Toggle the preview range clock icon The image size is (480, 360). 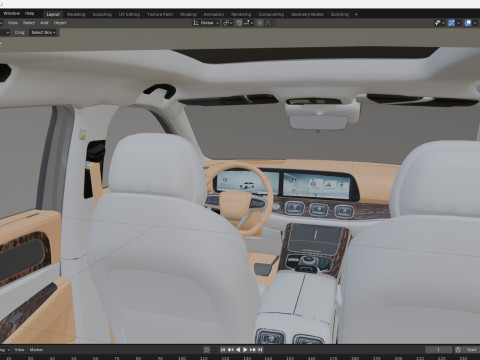[458, 350]
